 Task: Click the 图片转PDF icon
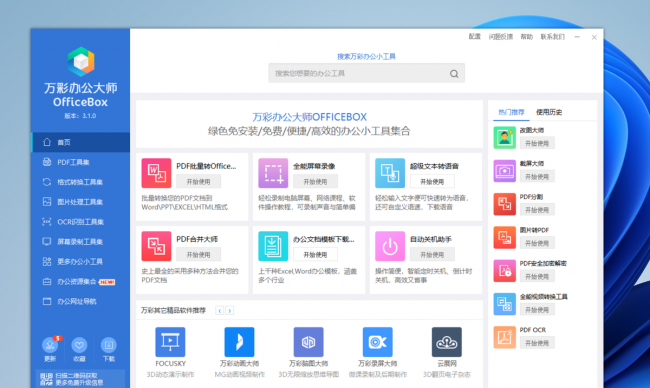504,238
